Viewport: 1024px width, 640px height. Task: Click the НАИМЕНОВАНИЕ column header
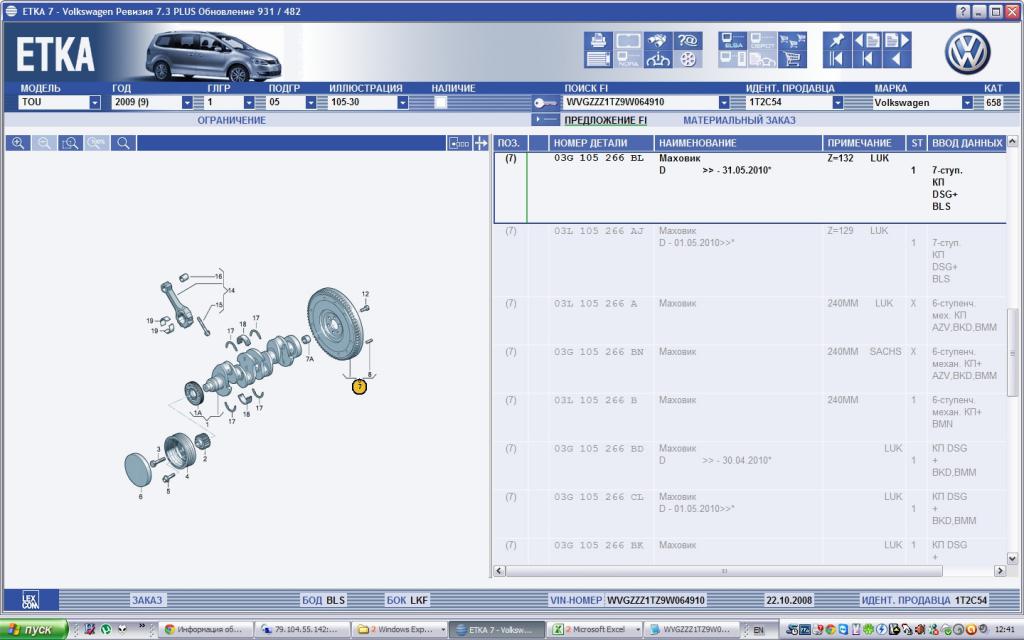click(x=738, y=143)
